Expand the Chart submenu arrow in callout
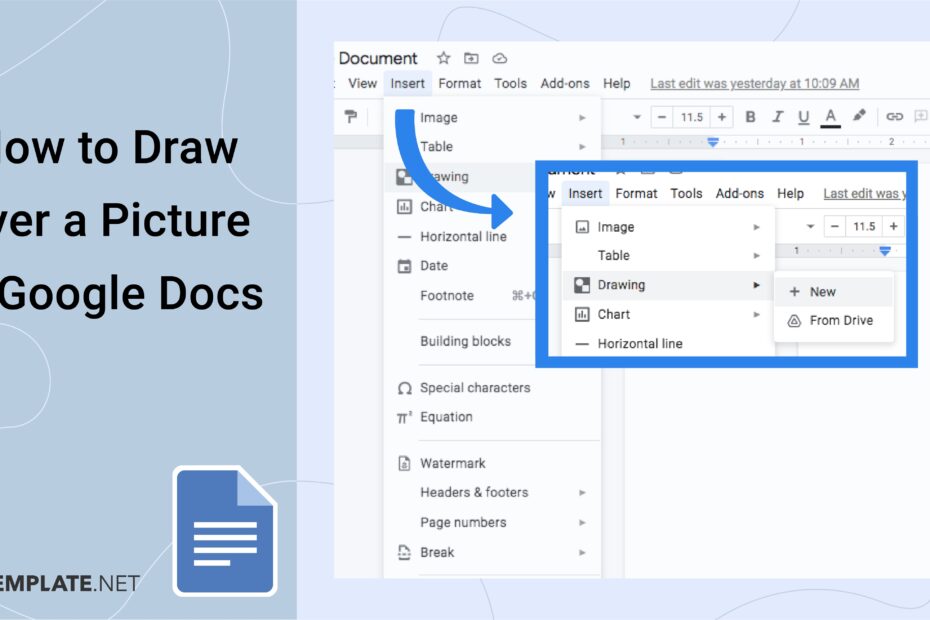The image size is (930, 620). click(756, 314)
